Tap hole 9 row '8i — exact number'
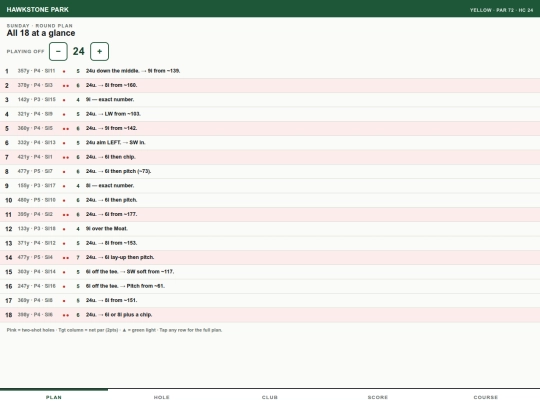540x405 pixels. point(270,186)
